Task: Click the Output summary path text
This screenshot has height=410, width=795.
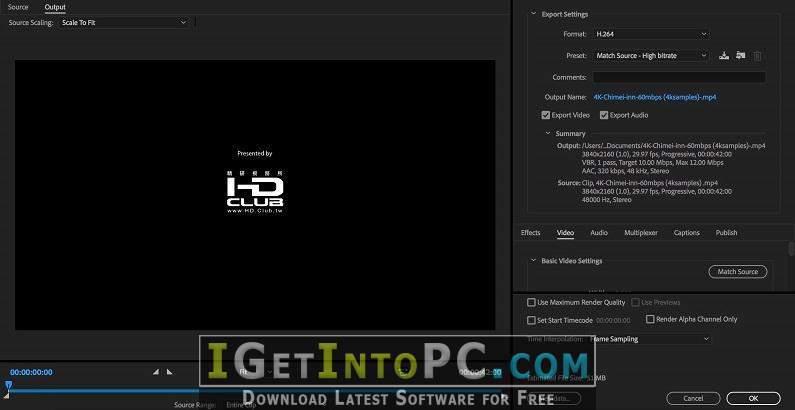Action: tap(674, 145)
